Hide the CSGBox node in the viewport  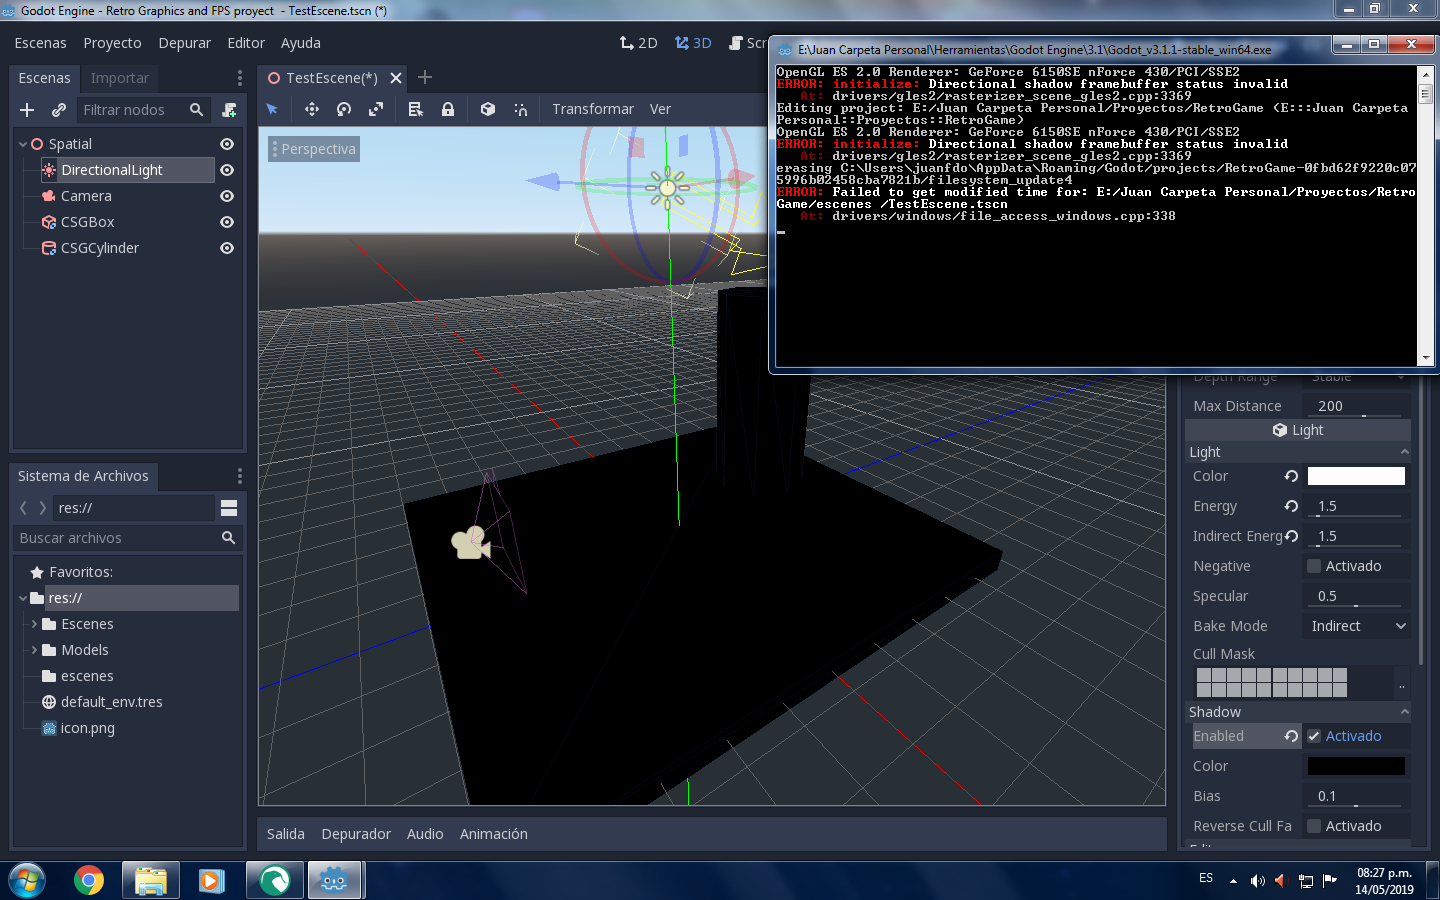(x=227, y=222)
